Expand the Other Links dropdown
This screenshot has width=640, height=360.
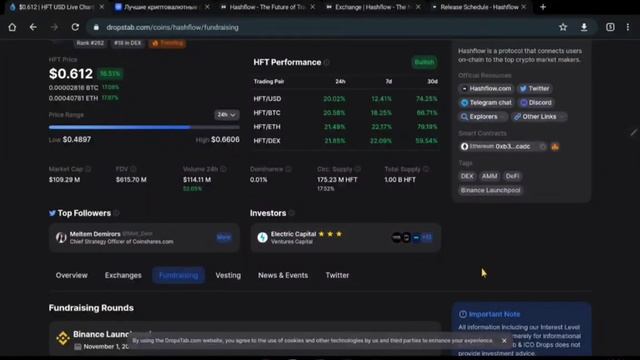(539, 117)
